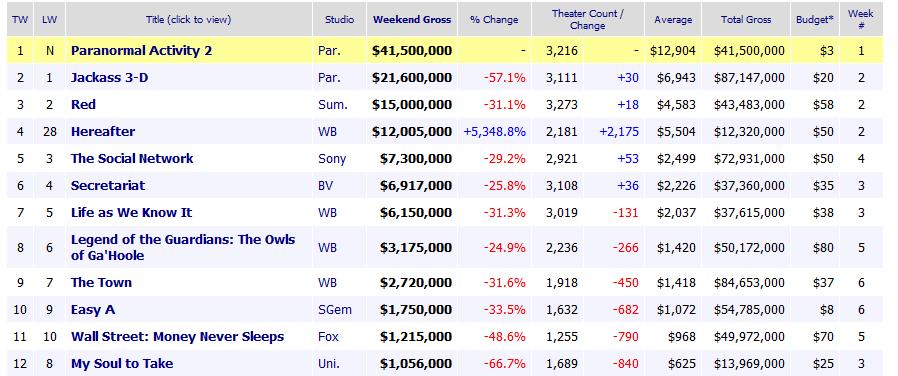The height and width of the screenshot is (376, 898).
Task: Sort by Budget column header
Action: click(814, 19)
